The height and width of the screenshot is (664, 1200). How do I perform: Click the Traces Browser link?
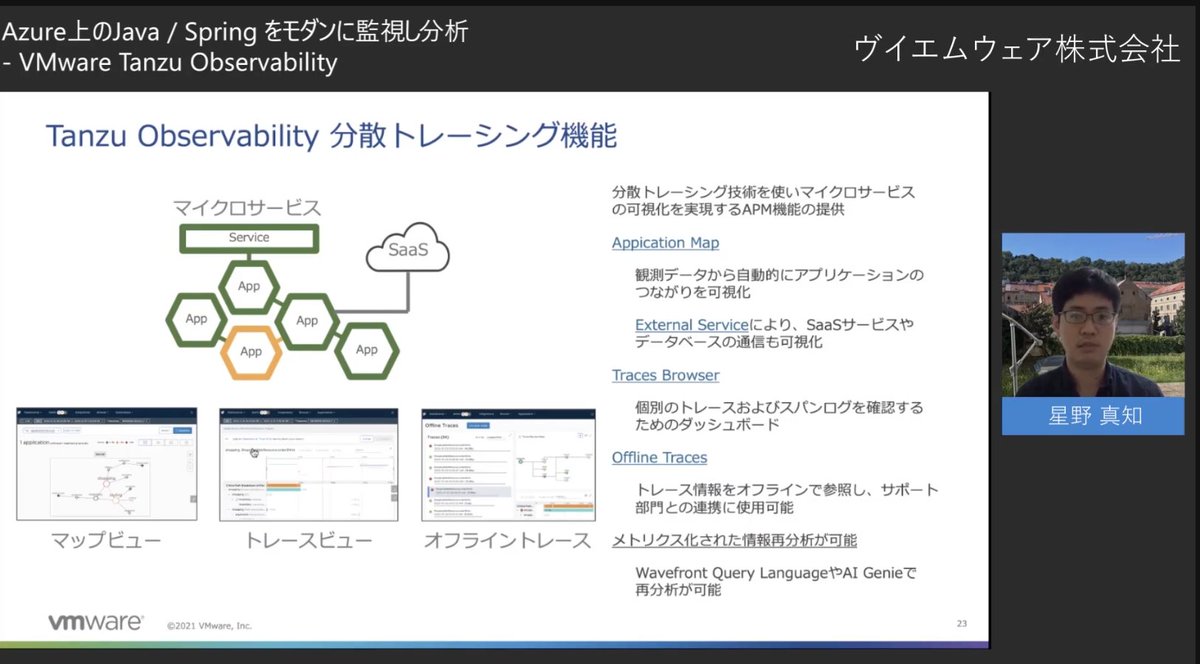click(x=665, y=375)
